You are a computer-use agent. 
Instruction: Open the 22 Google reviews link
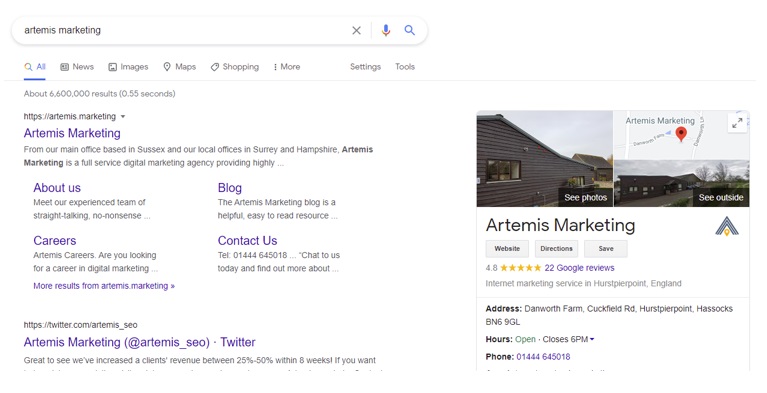(579, 268)
